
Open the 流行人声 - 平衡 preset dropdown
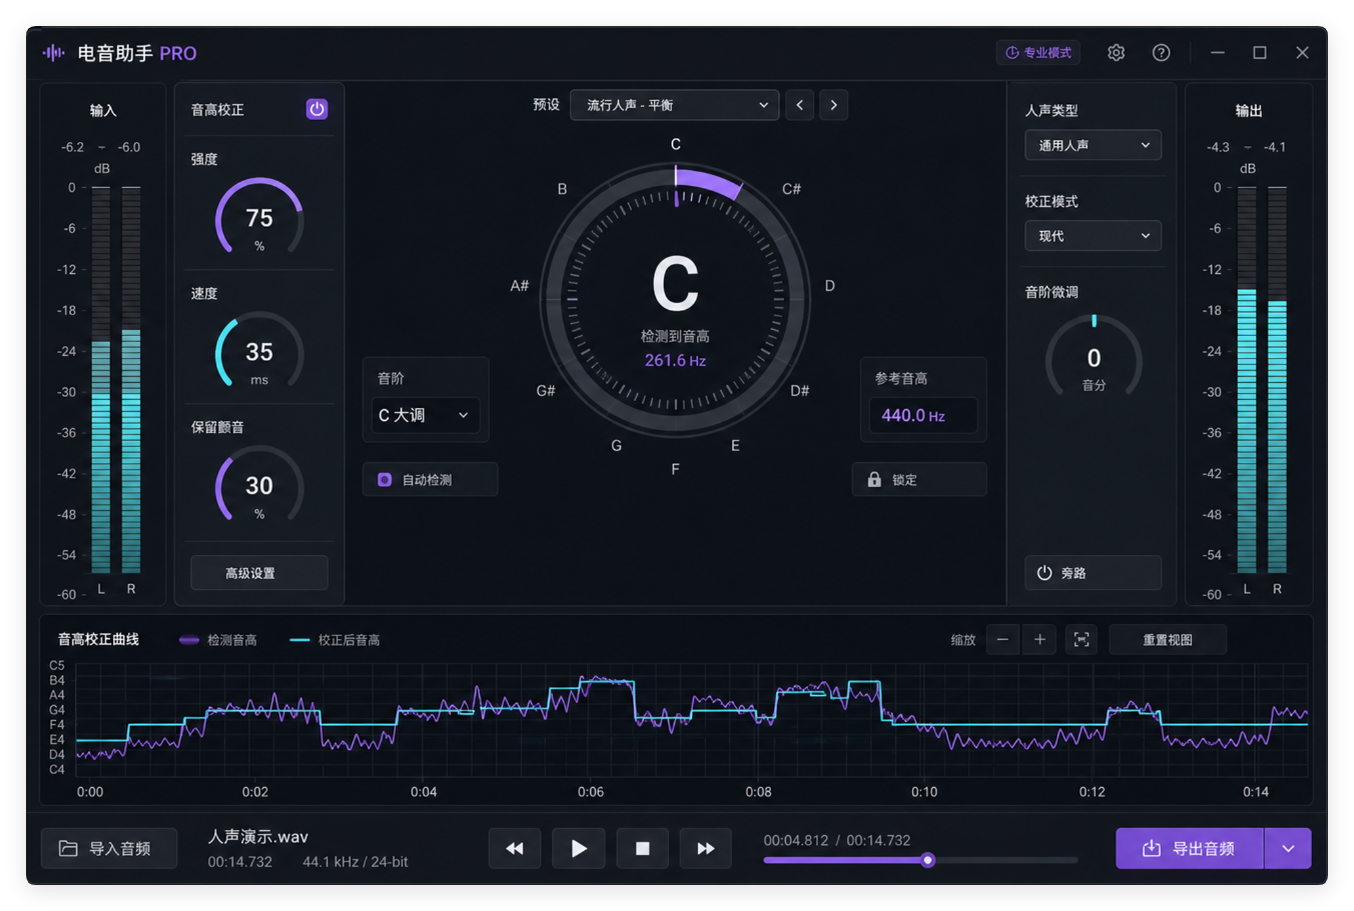(674, 105)
